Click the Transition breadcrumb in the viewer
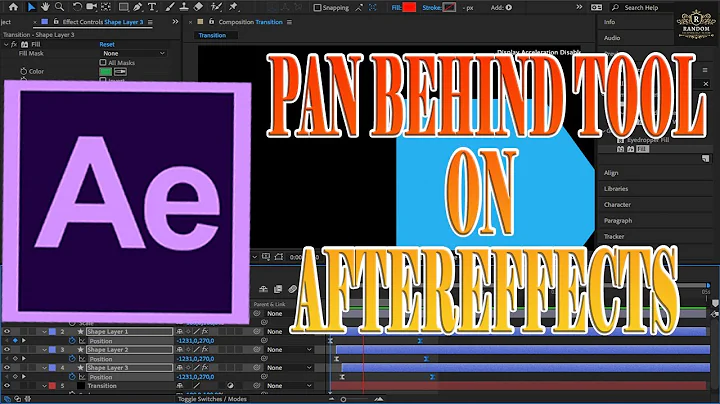Image resolution: width=720 pixels, height=404 pixels. 212,35
